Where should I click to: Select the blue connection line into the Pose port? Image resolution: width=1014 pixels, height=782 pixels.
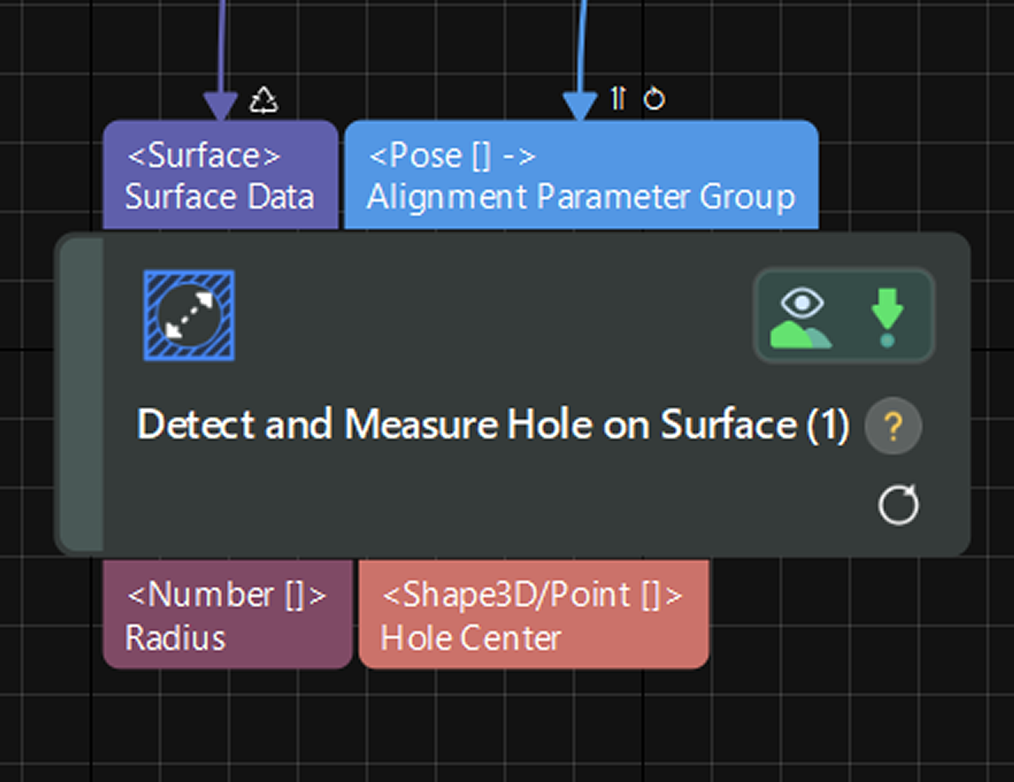coord(580,40)
